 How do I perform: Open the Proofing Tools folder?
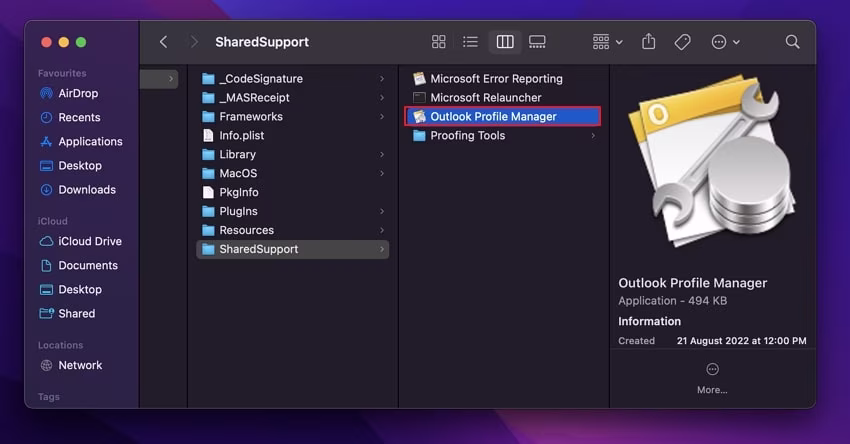tap(467, 136)
